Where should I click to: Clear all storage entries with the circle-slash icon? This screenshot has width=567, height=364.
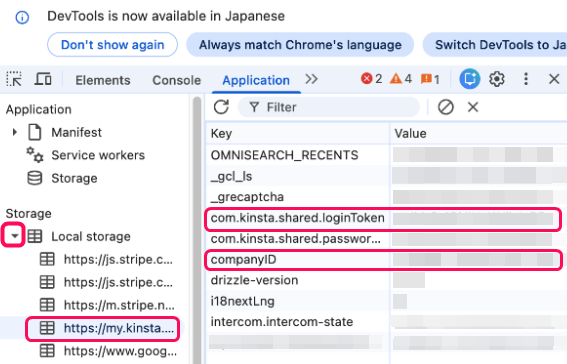pyautogui.click(x=446, y=107)
